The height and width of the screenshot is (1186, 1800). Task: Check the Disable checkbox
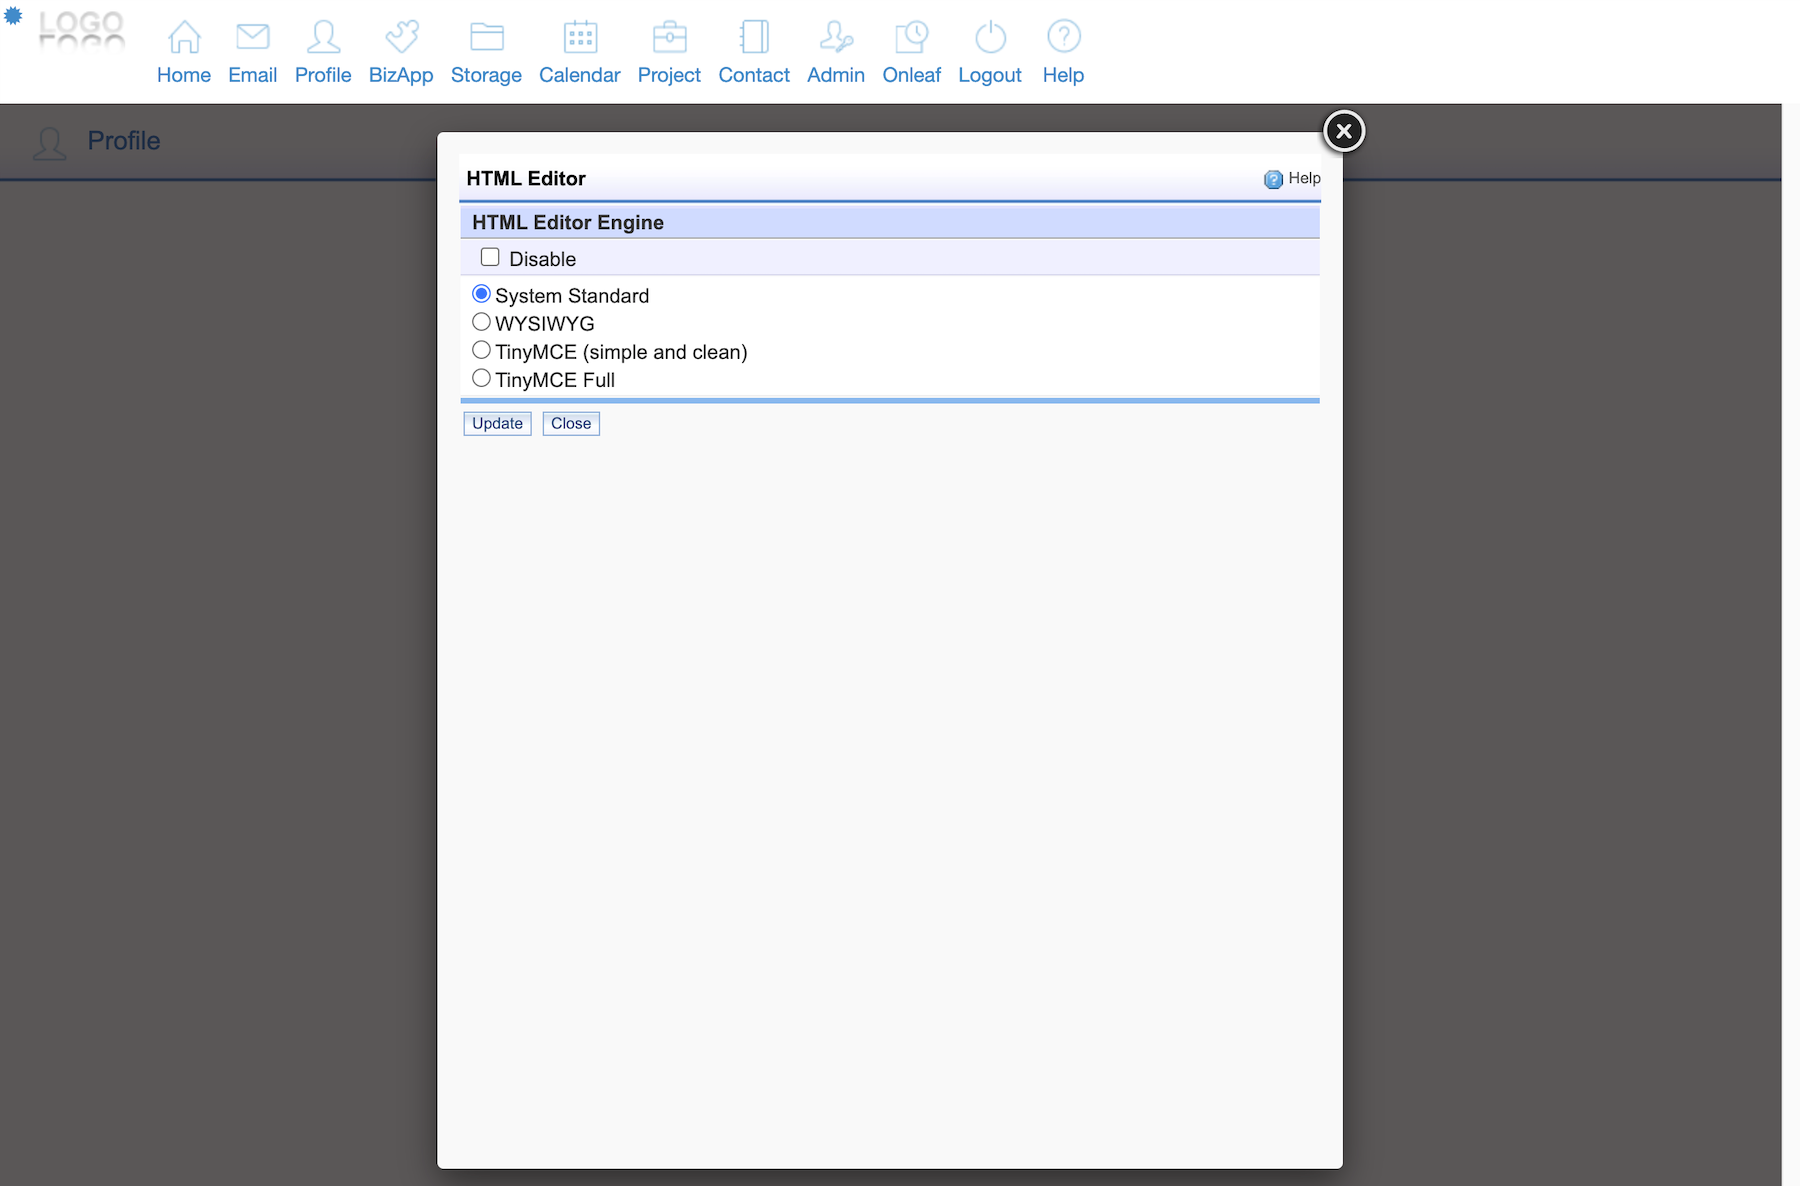(x=490, y=258)
